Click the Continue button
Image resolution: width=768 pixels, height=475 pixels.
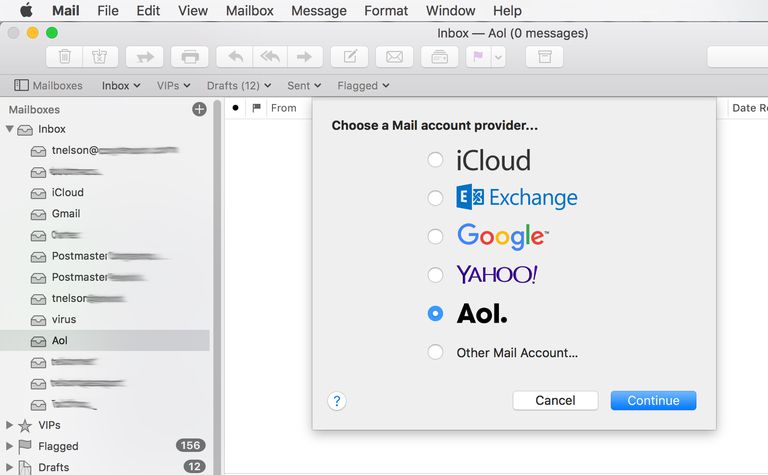(653, 401)
